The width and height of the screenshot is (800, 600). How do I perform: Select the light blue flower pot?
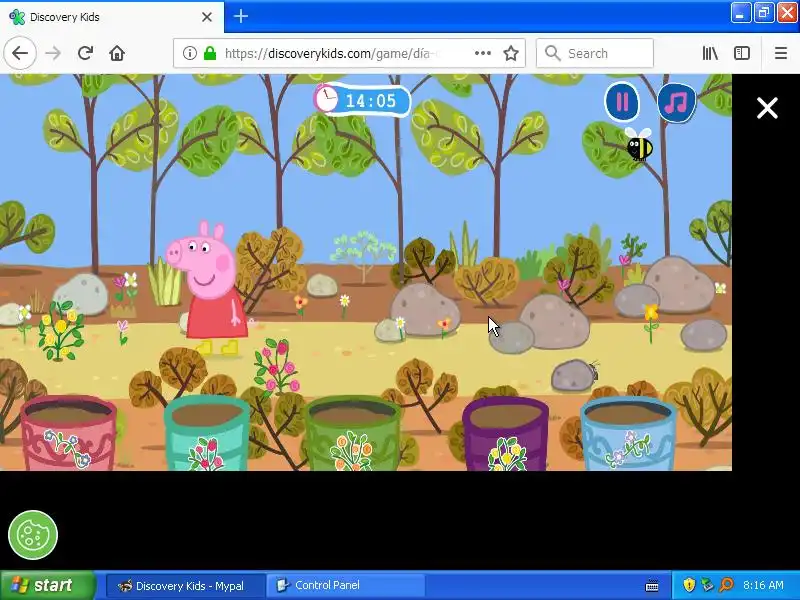(x=628, y=434)
